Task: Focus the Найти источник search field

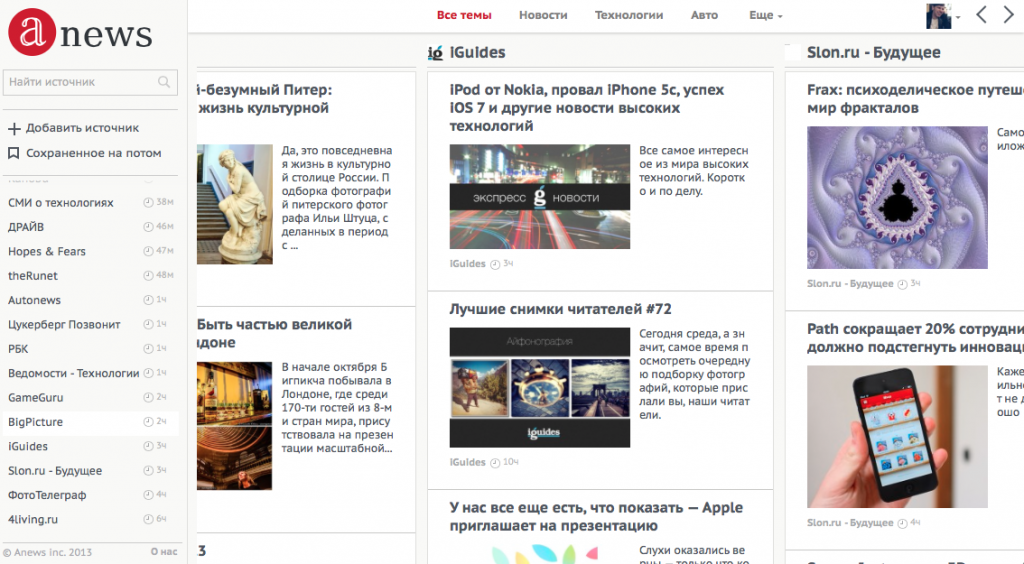Action: pos(90,82)
